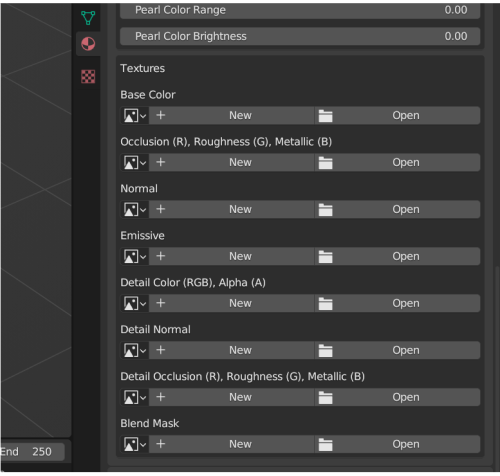Click the End frame field showing 250
This screenshot has width=500, height=476.
coord(32,452)
